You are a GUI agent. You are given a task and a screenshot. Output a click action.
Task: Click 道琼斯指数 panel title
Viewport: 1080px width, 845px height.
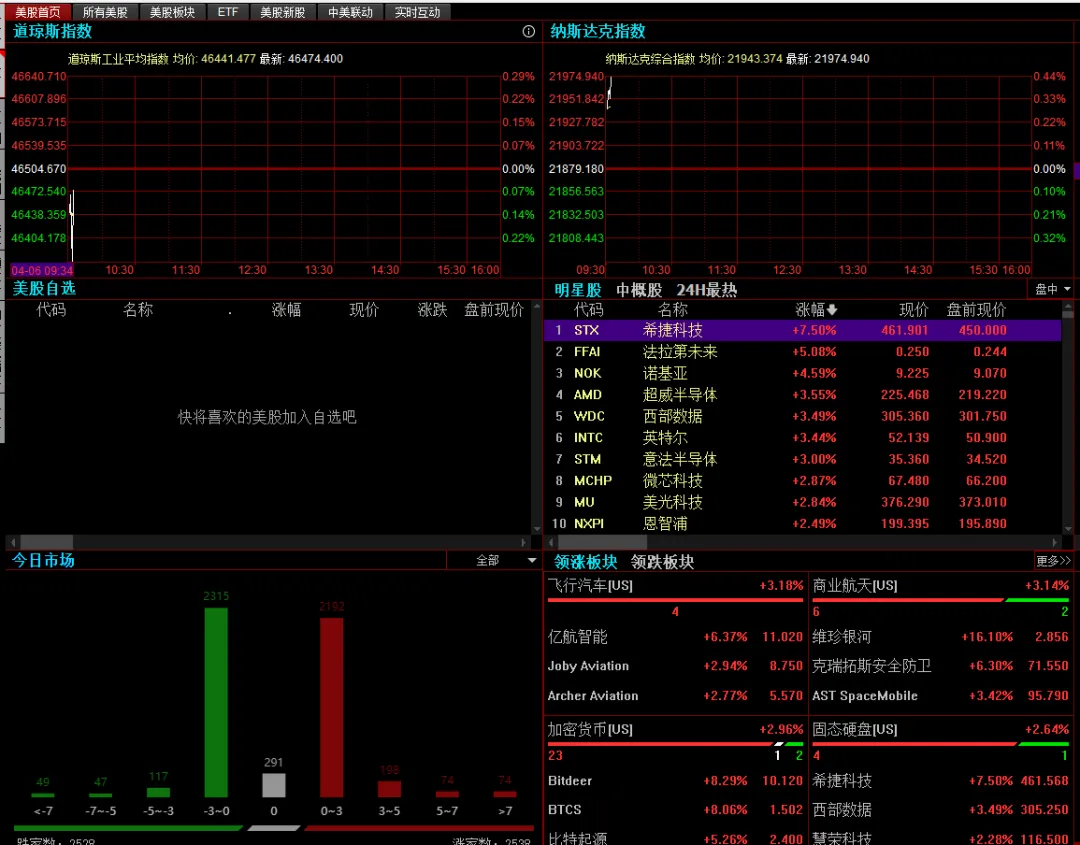click(52, 31)
